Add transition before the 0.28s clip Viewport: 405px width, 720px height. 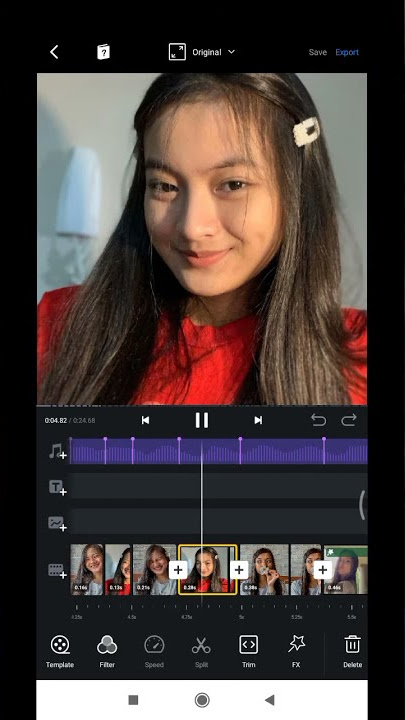click(x=178, y=570)
